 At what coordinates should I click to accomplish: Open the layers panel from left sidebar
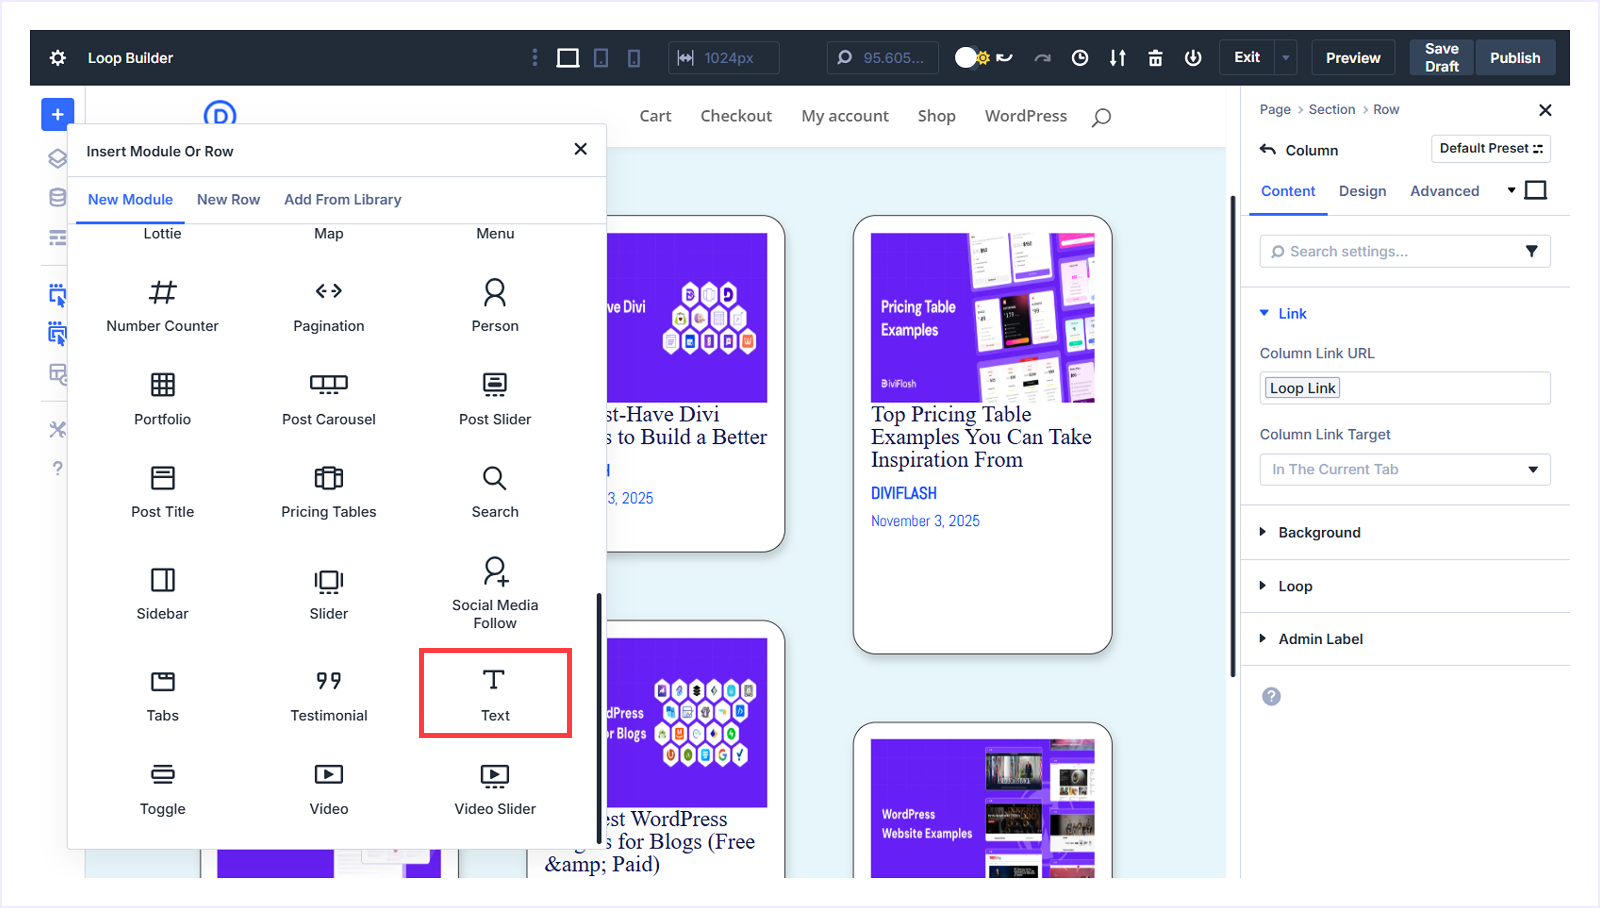[57, 158]
